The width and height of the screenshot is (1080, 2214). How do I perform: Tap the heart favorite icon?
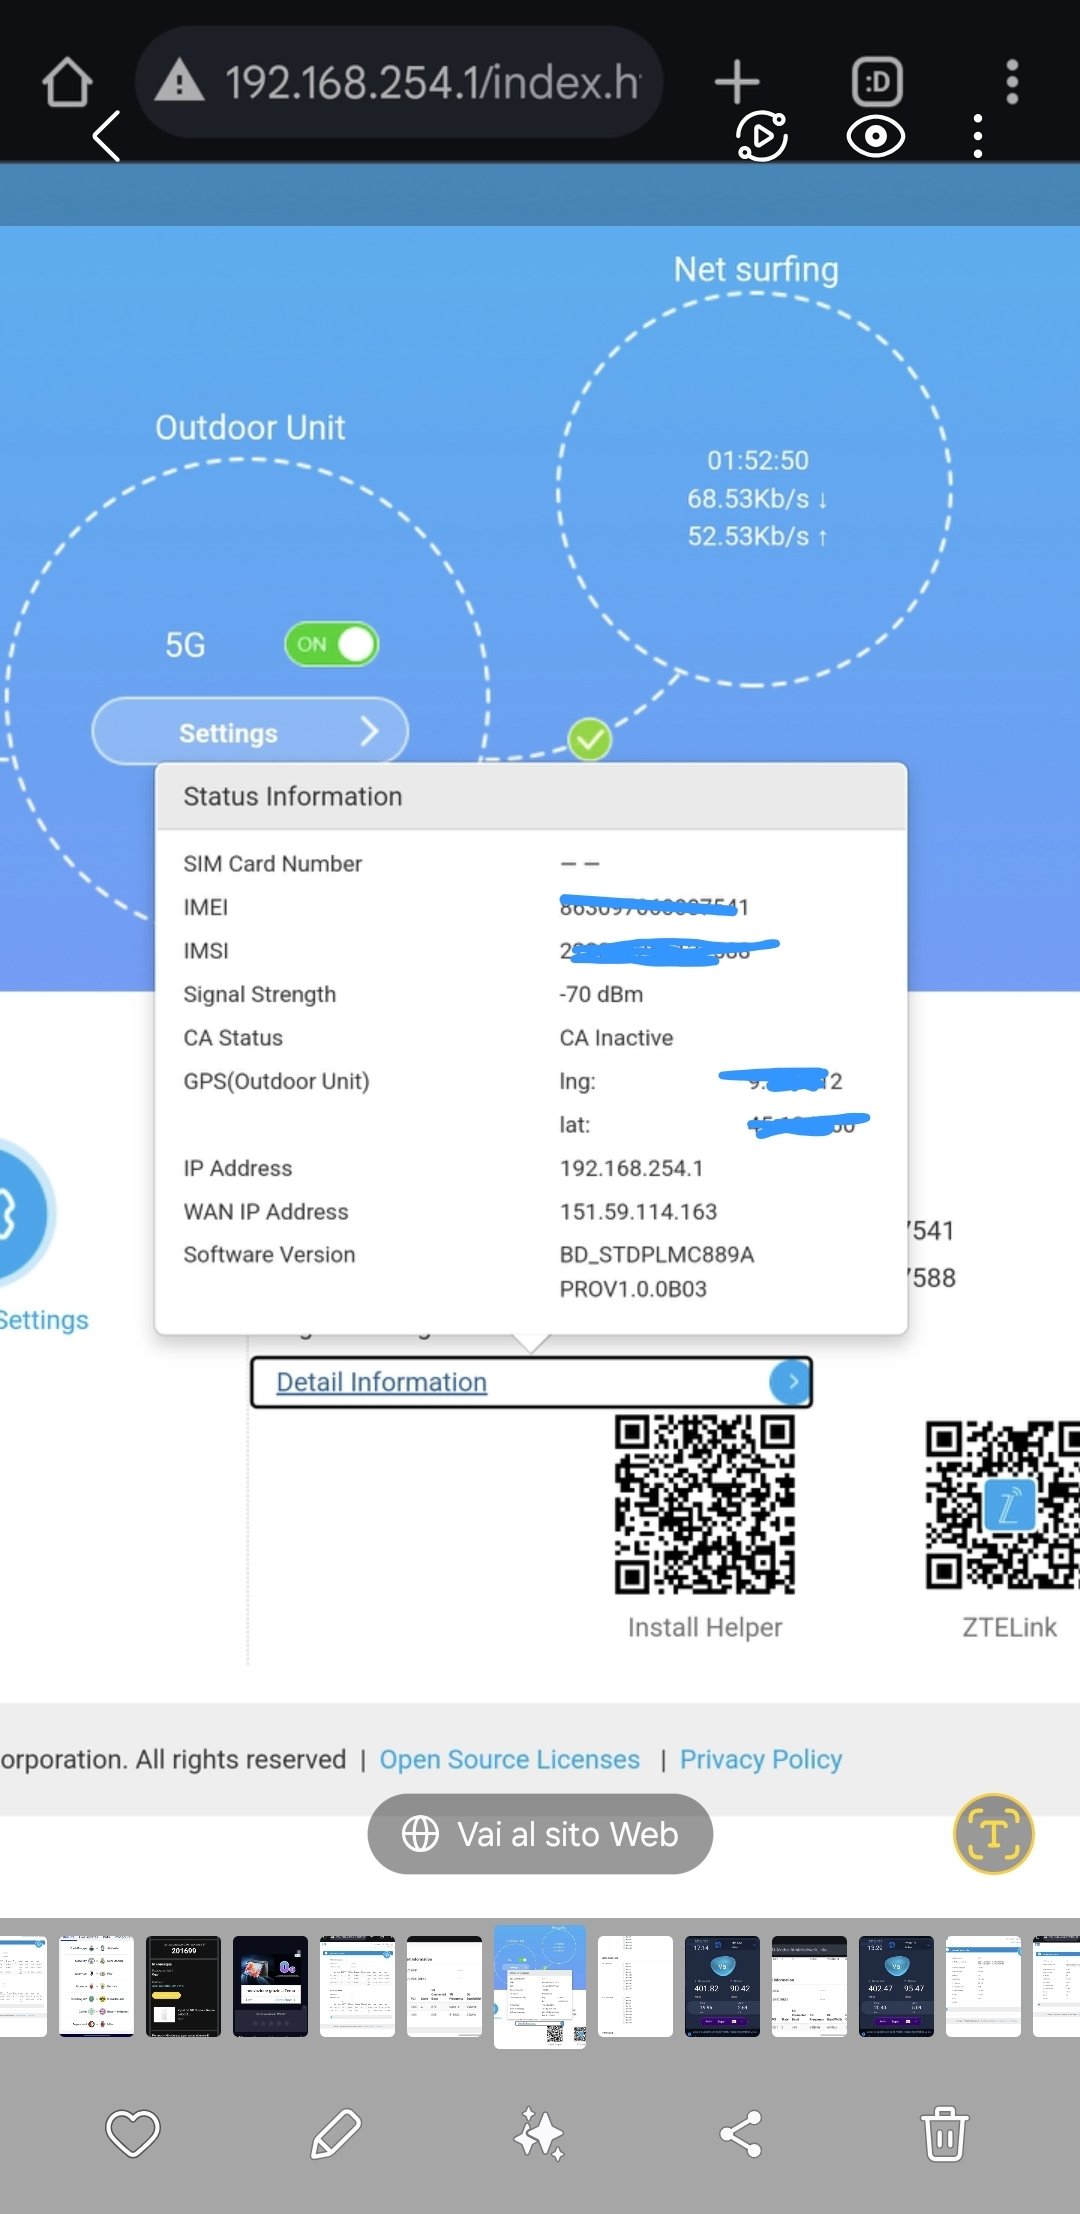point(133,2133)
